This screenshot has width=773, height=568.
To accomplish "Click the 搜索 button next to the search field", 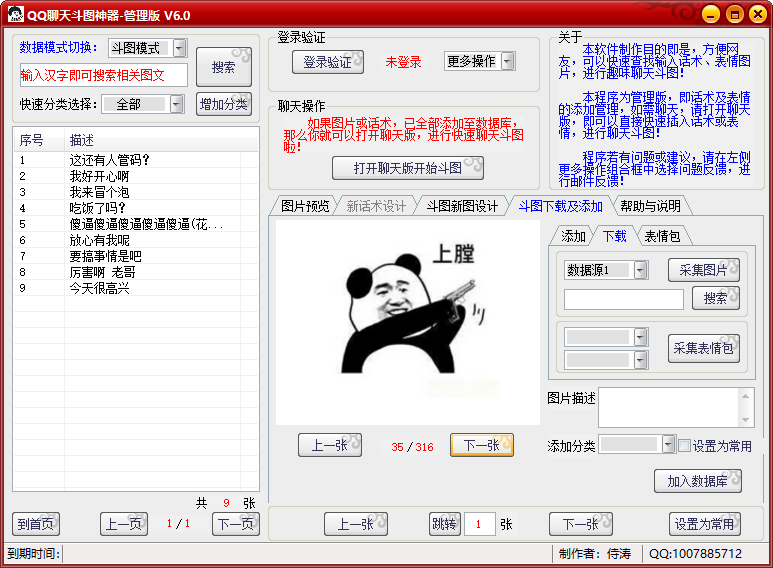I will coord(224,67).
